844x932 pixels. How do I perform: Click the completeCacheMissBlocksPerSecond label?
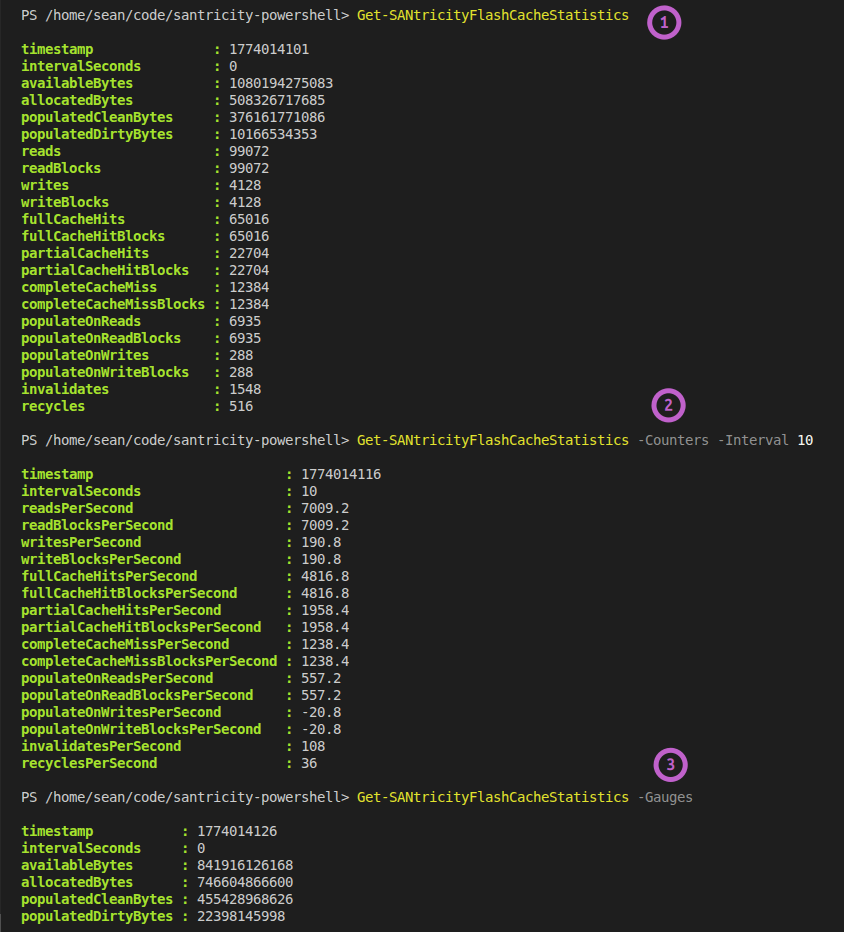pos(149,662)
